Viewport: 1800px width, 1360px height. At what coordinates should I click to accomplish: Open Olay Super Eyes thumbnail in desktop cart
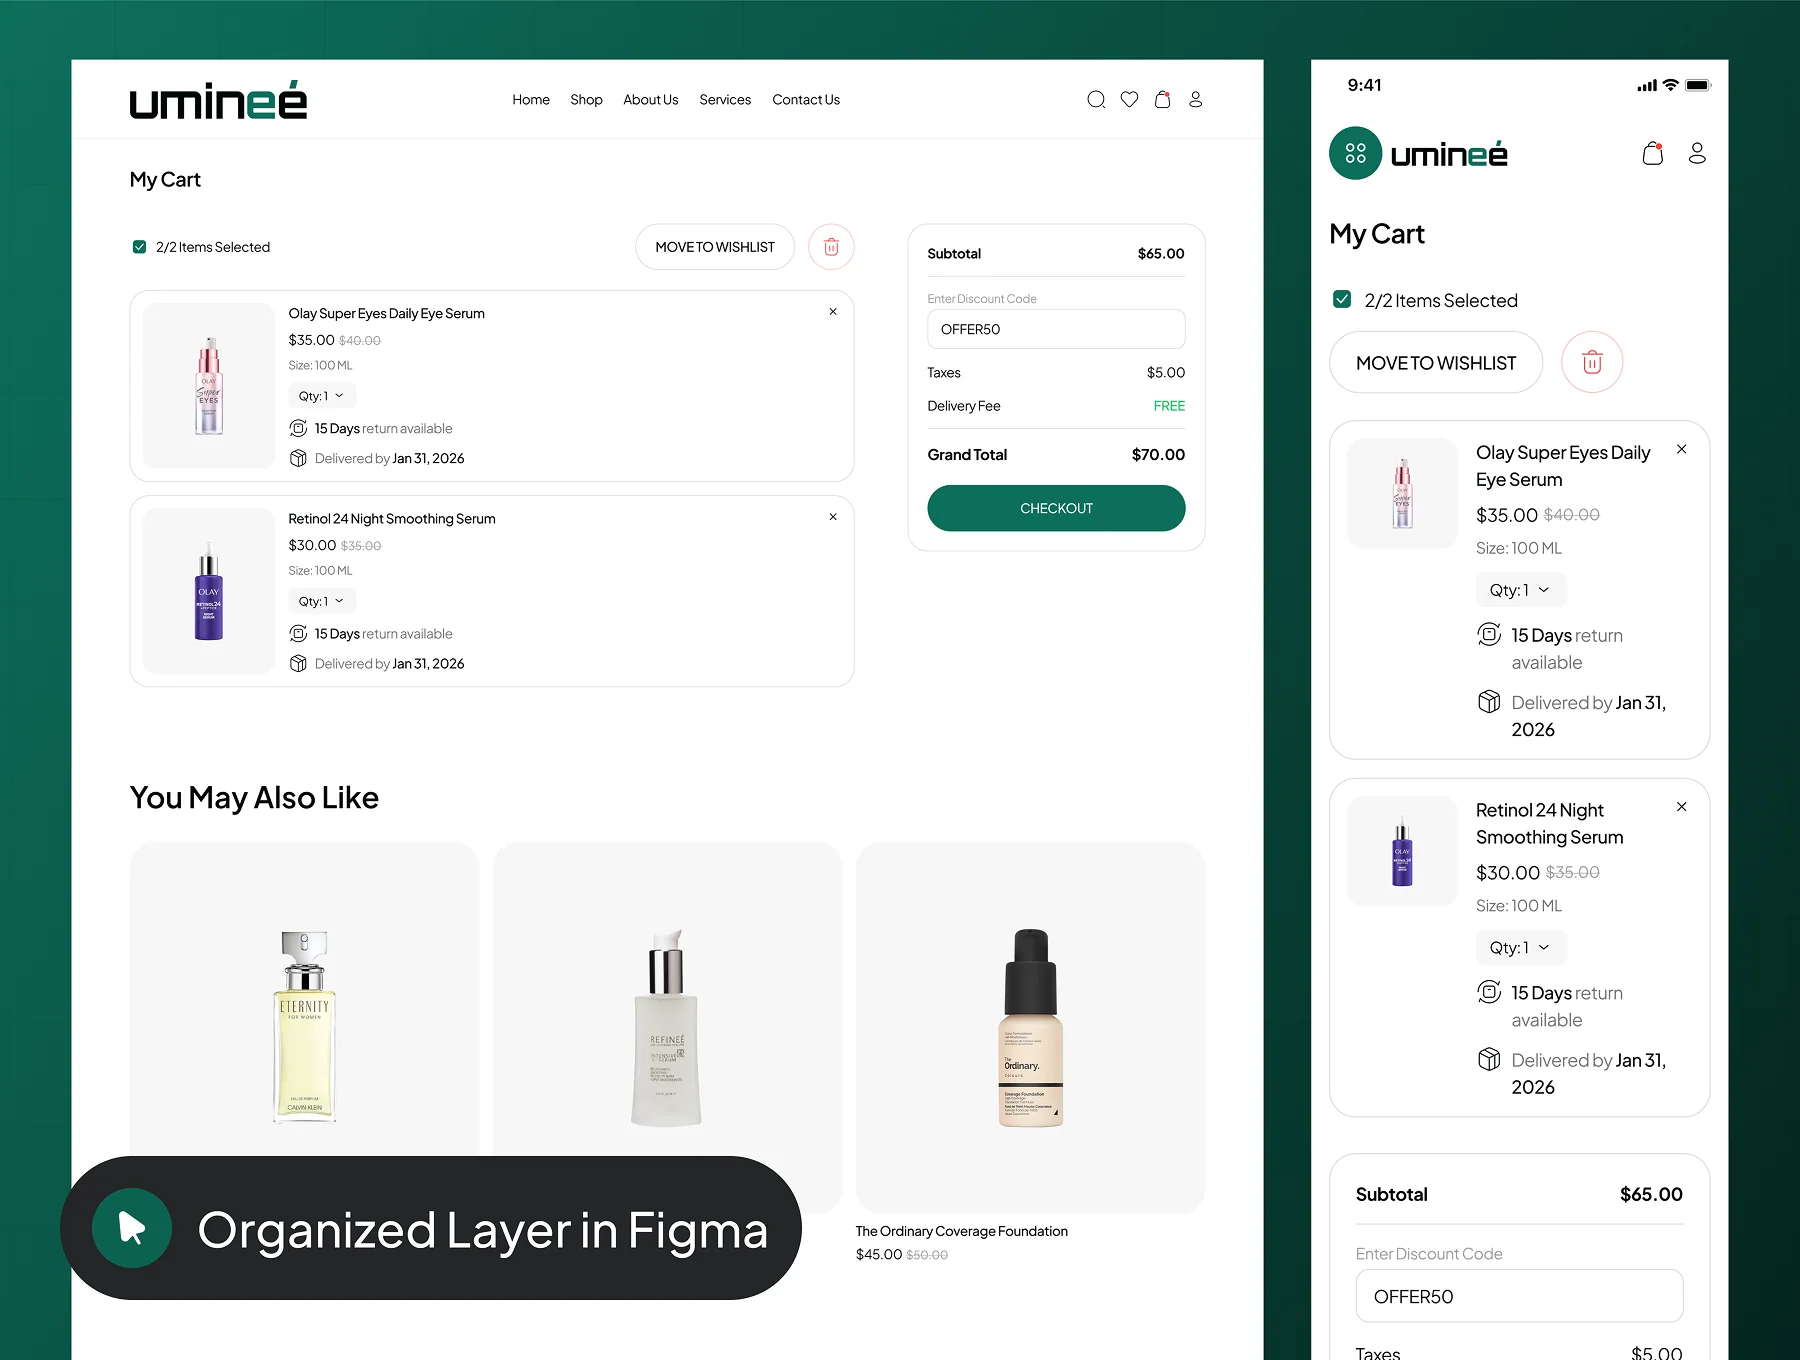(209, 386)
